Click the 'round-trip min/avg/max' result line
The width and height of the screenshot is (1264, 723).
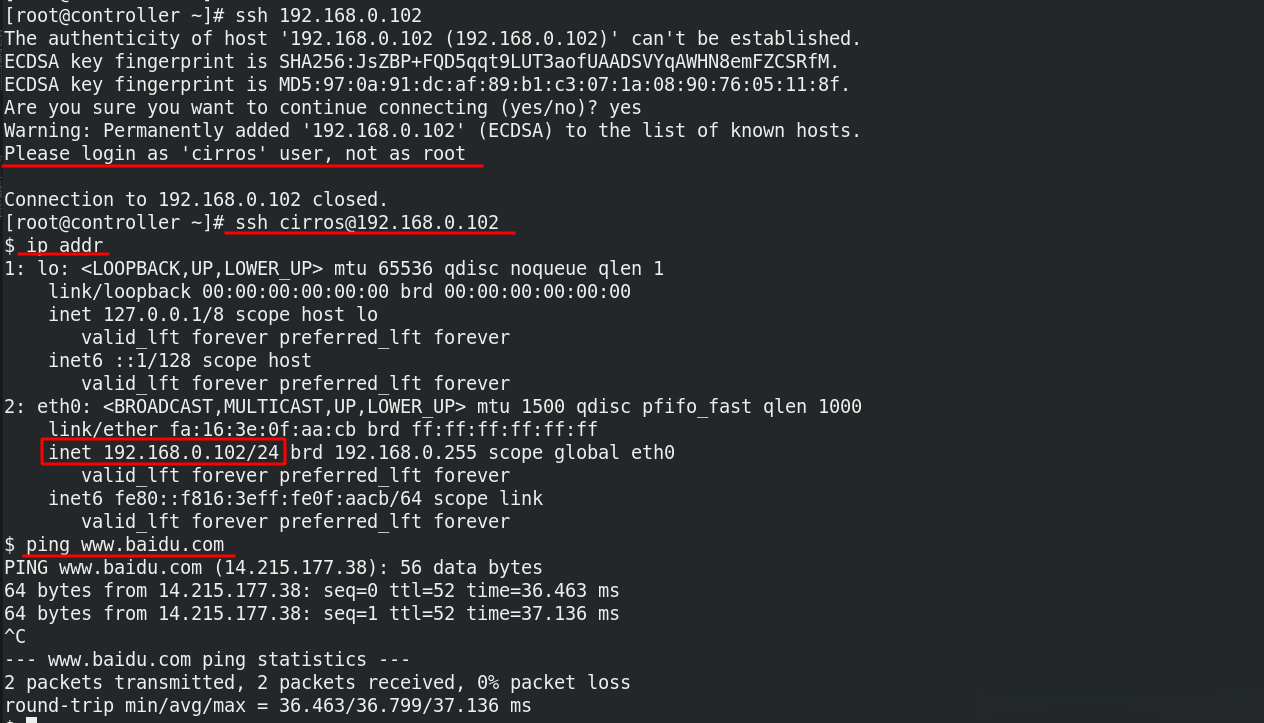tap(267, 705)
